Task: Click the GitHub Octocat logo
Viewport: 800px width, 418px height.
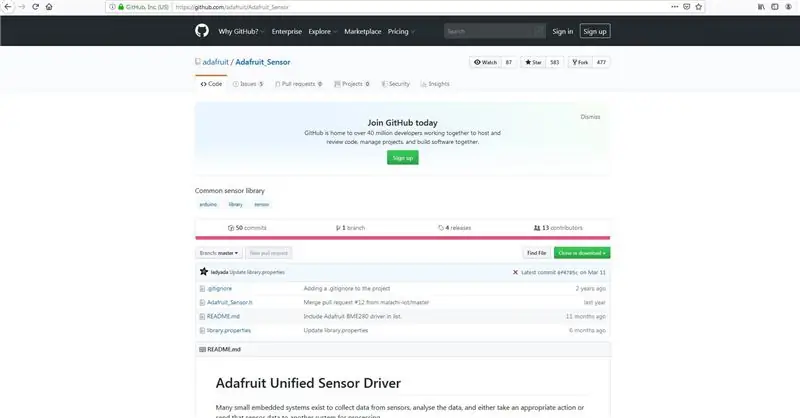Action: 202,31
